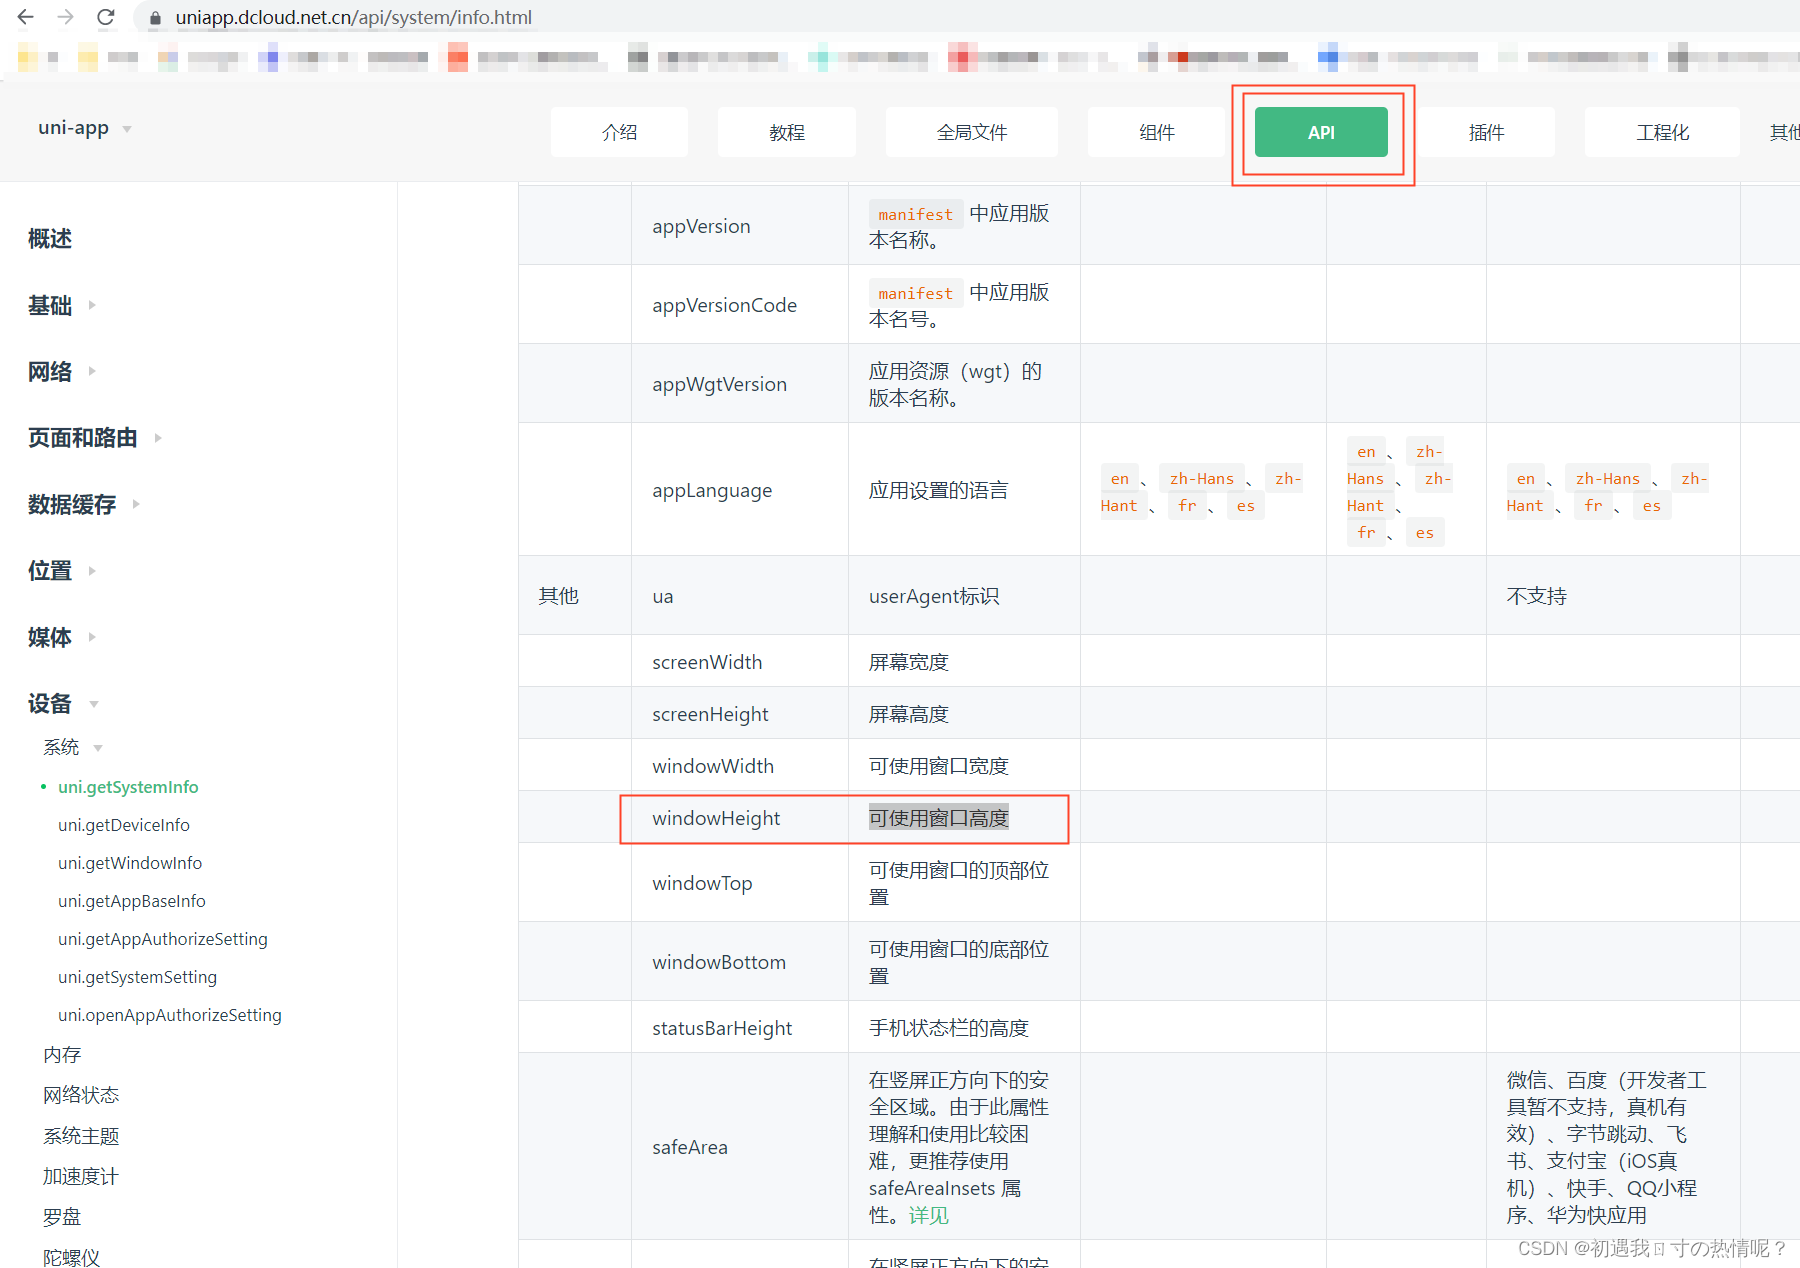This screenshot has height=1268, width=1800.
Task: Expand the 数据缓存 sidebar section
Action: [x=84, y=504]
